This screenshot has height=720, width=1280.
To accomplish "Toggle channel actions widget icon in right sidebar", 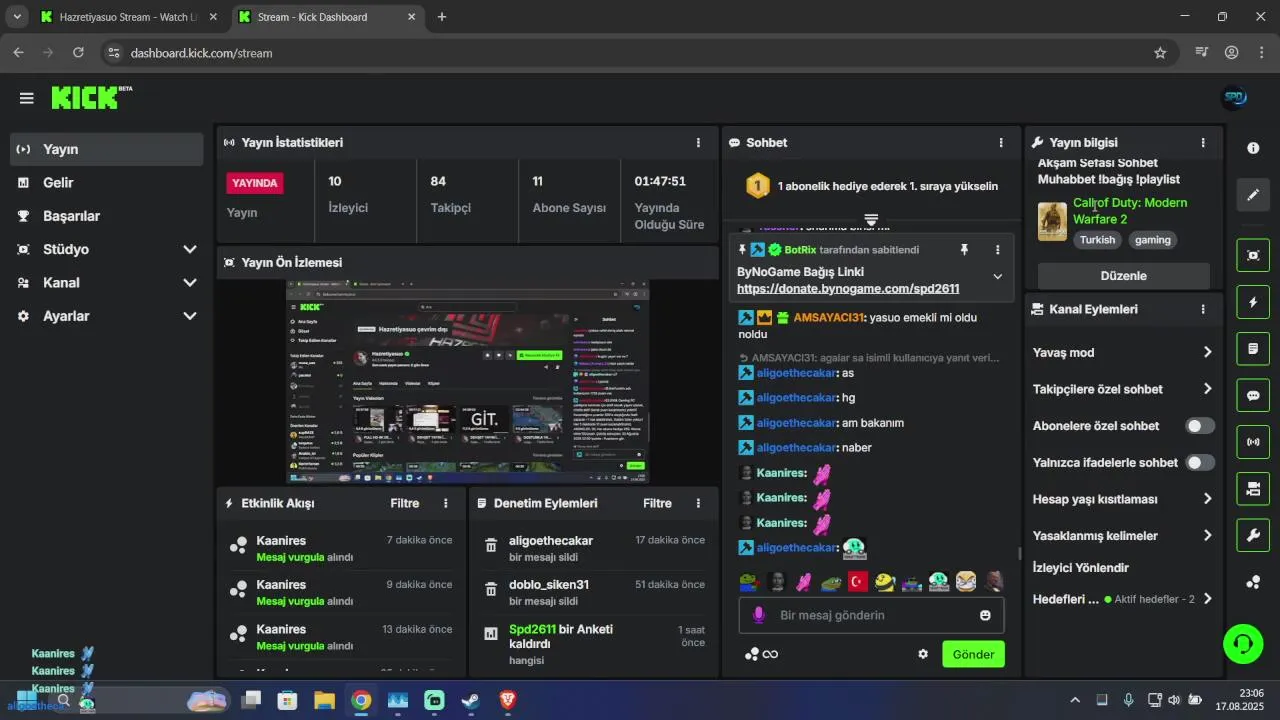I will click(1253, 489).
